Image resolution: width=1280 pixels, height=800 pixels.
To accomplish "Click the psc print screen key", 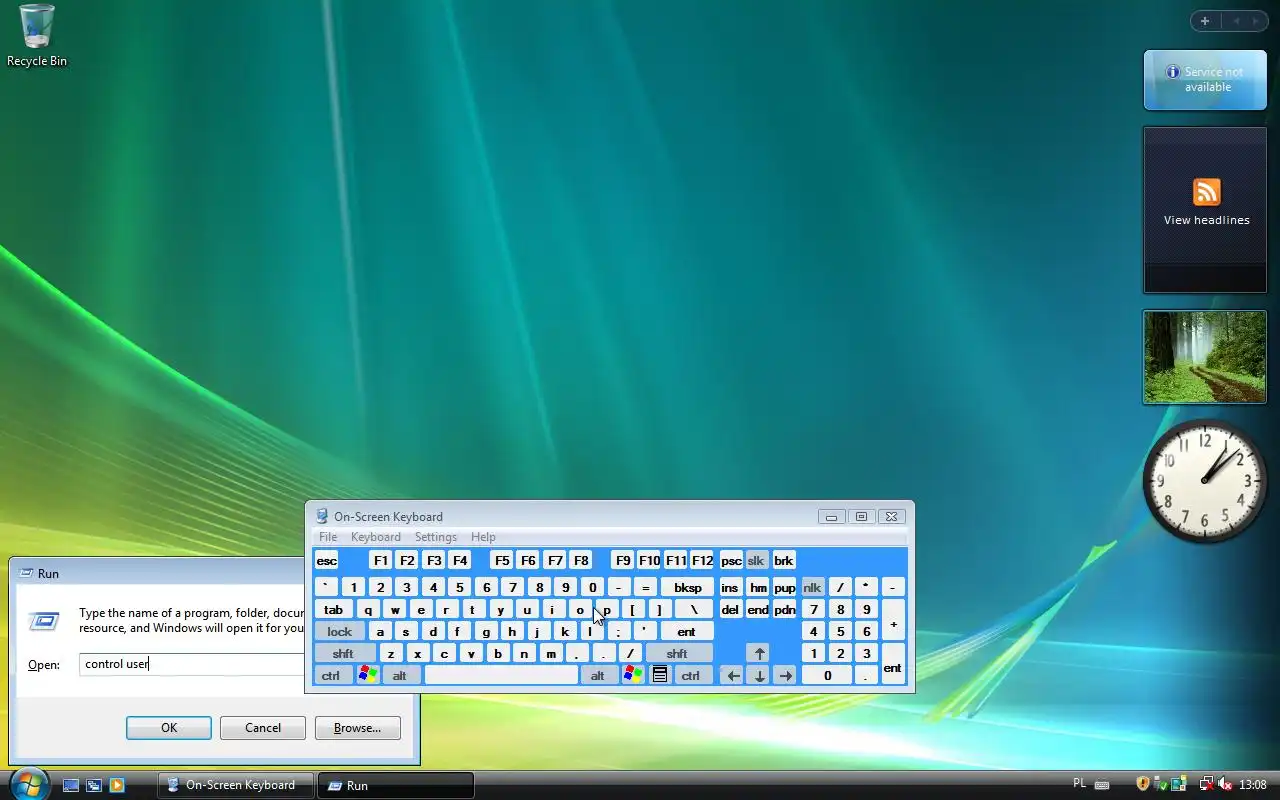I will click(731, 560).
